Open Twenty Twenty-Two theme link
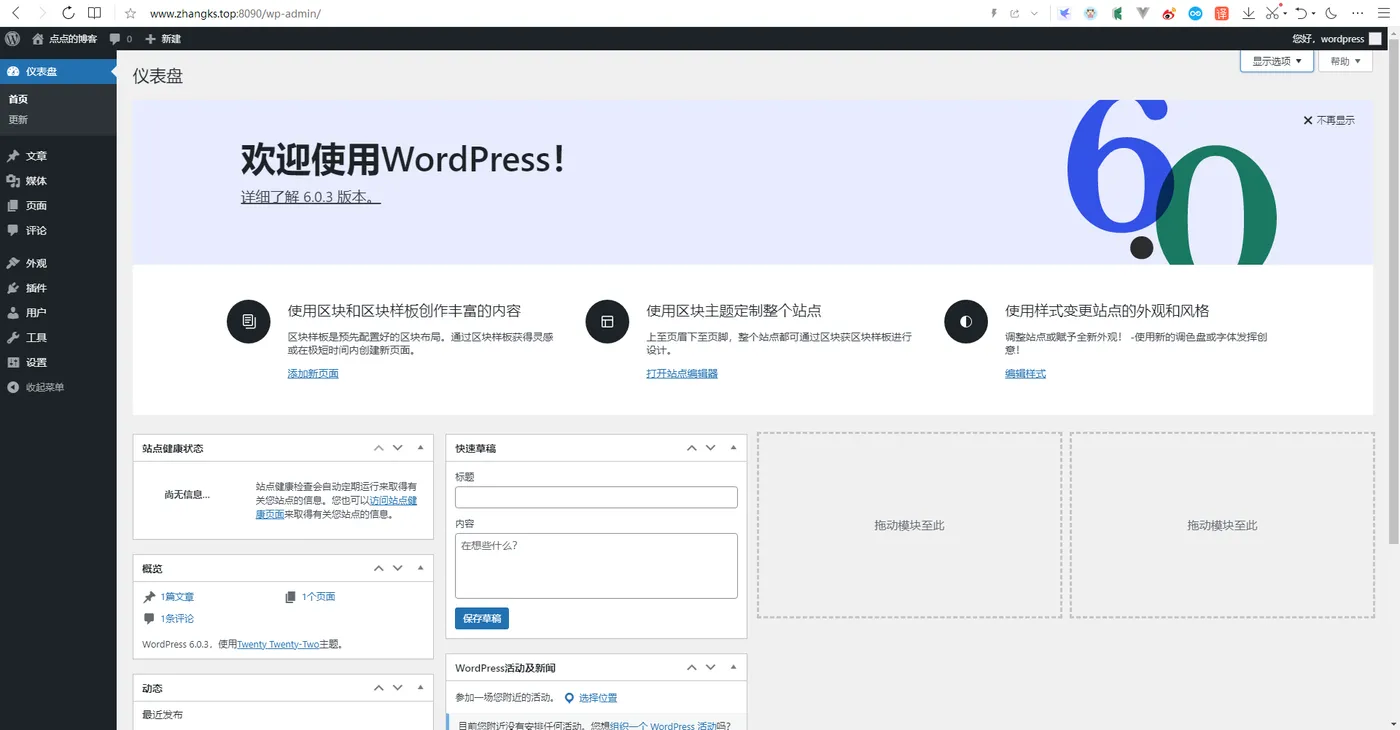The width and height of the screenshot is (1400, 730). 278,645
